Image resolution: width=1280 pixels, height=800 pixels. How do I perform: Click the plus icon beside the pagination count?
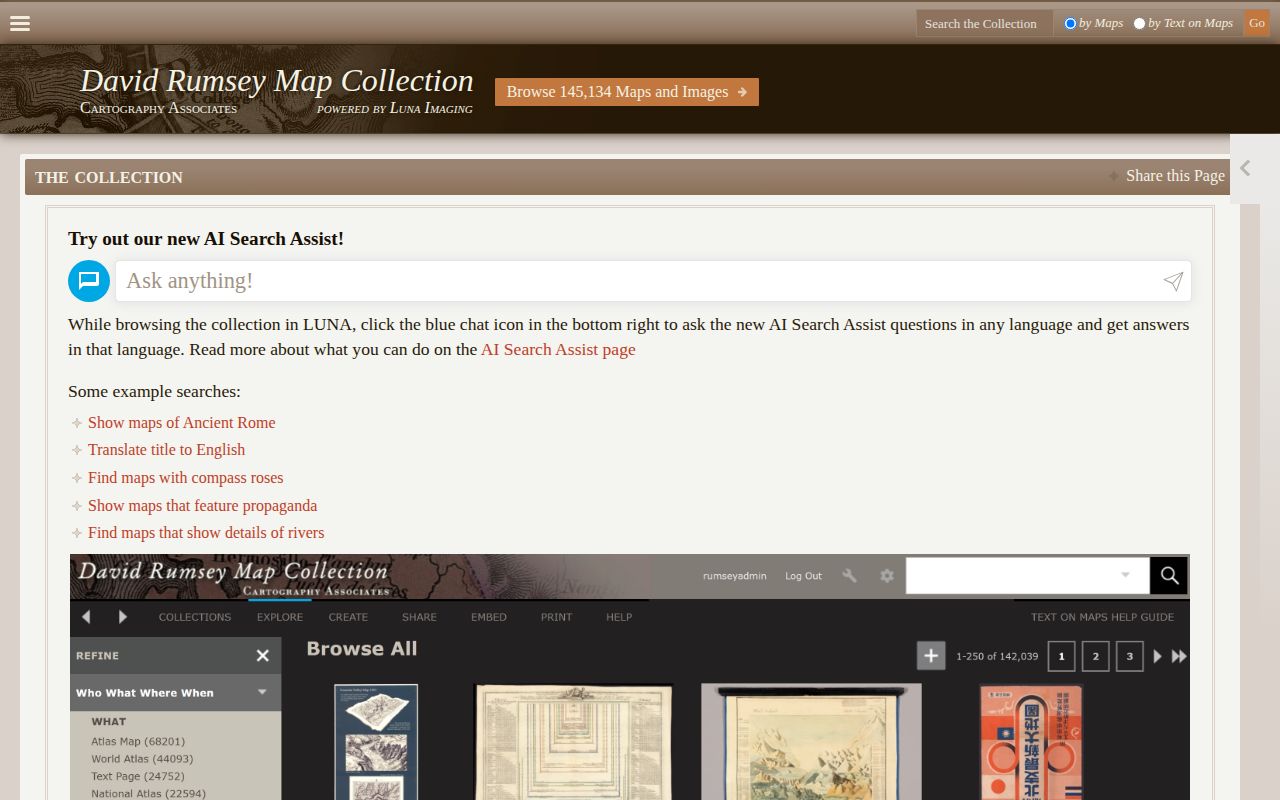click(930, 655)
